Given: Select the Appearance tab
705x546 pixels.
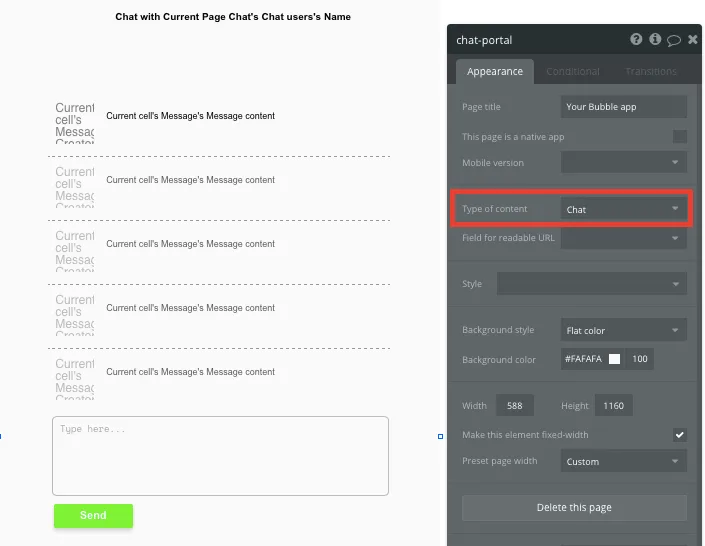Looking at the screenshot, I should coord(495,71).
